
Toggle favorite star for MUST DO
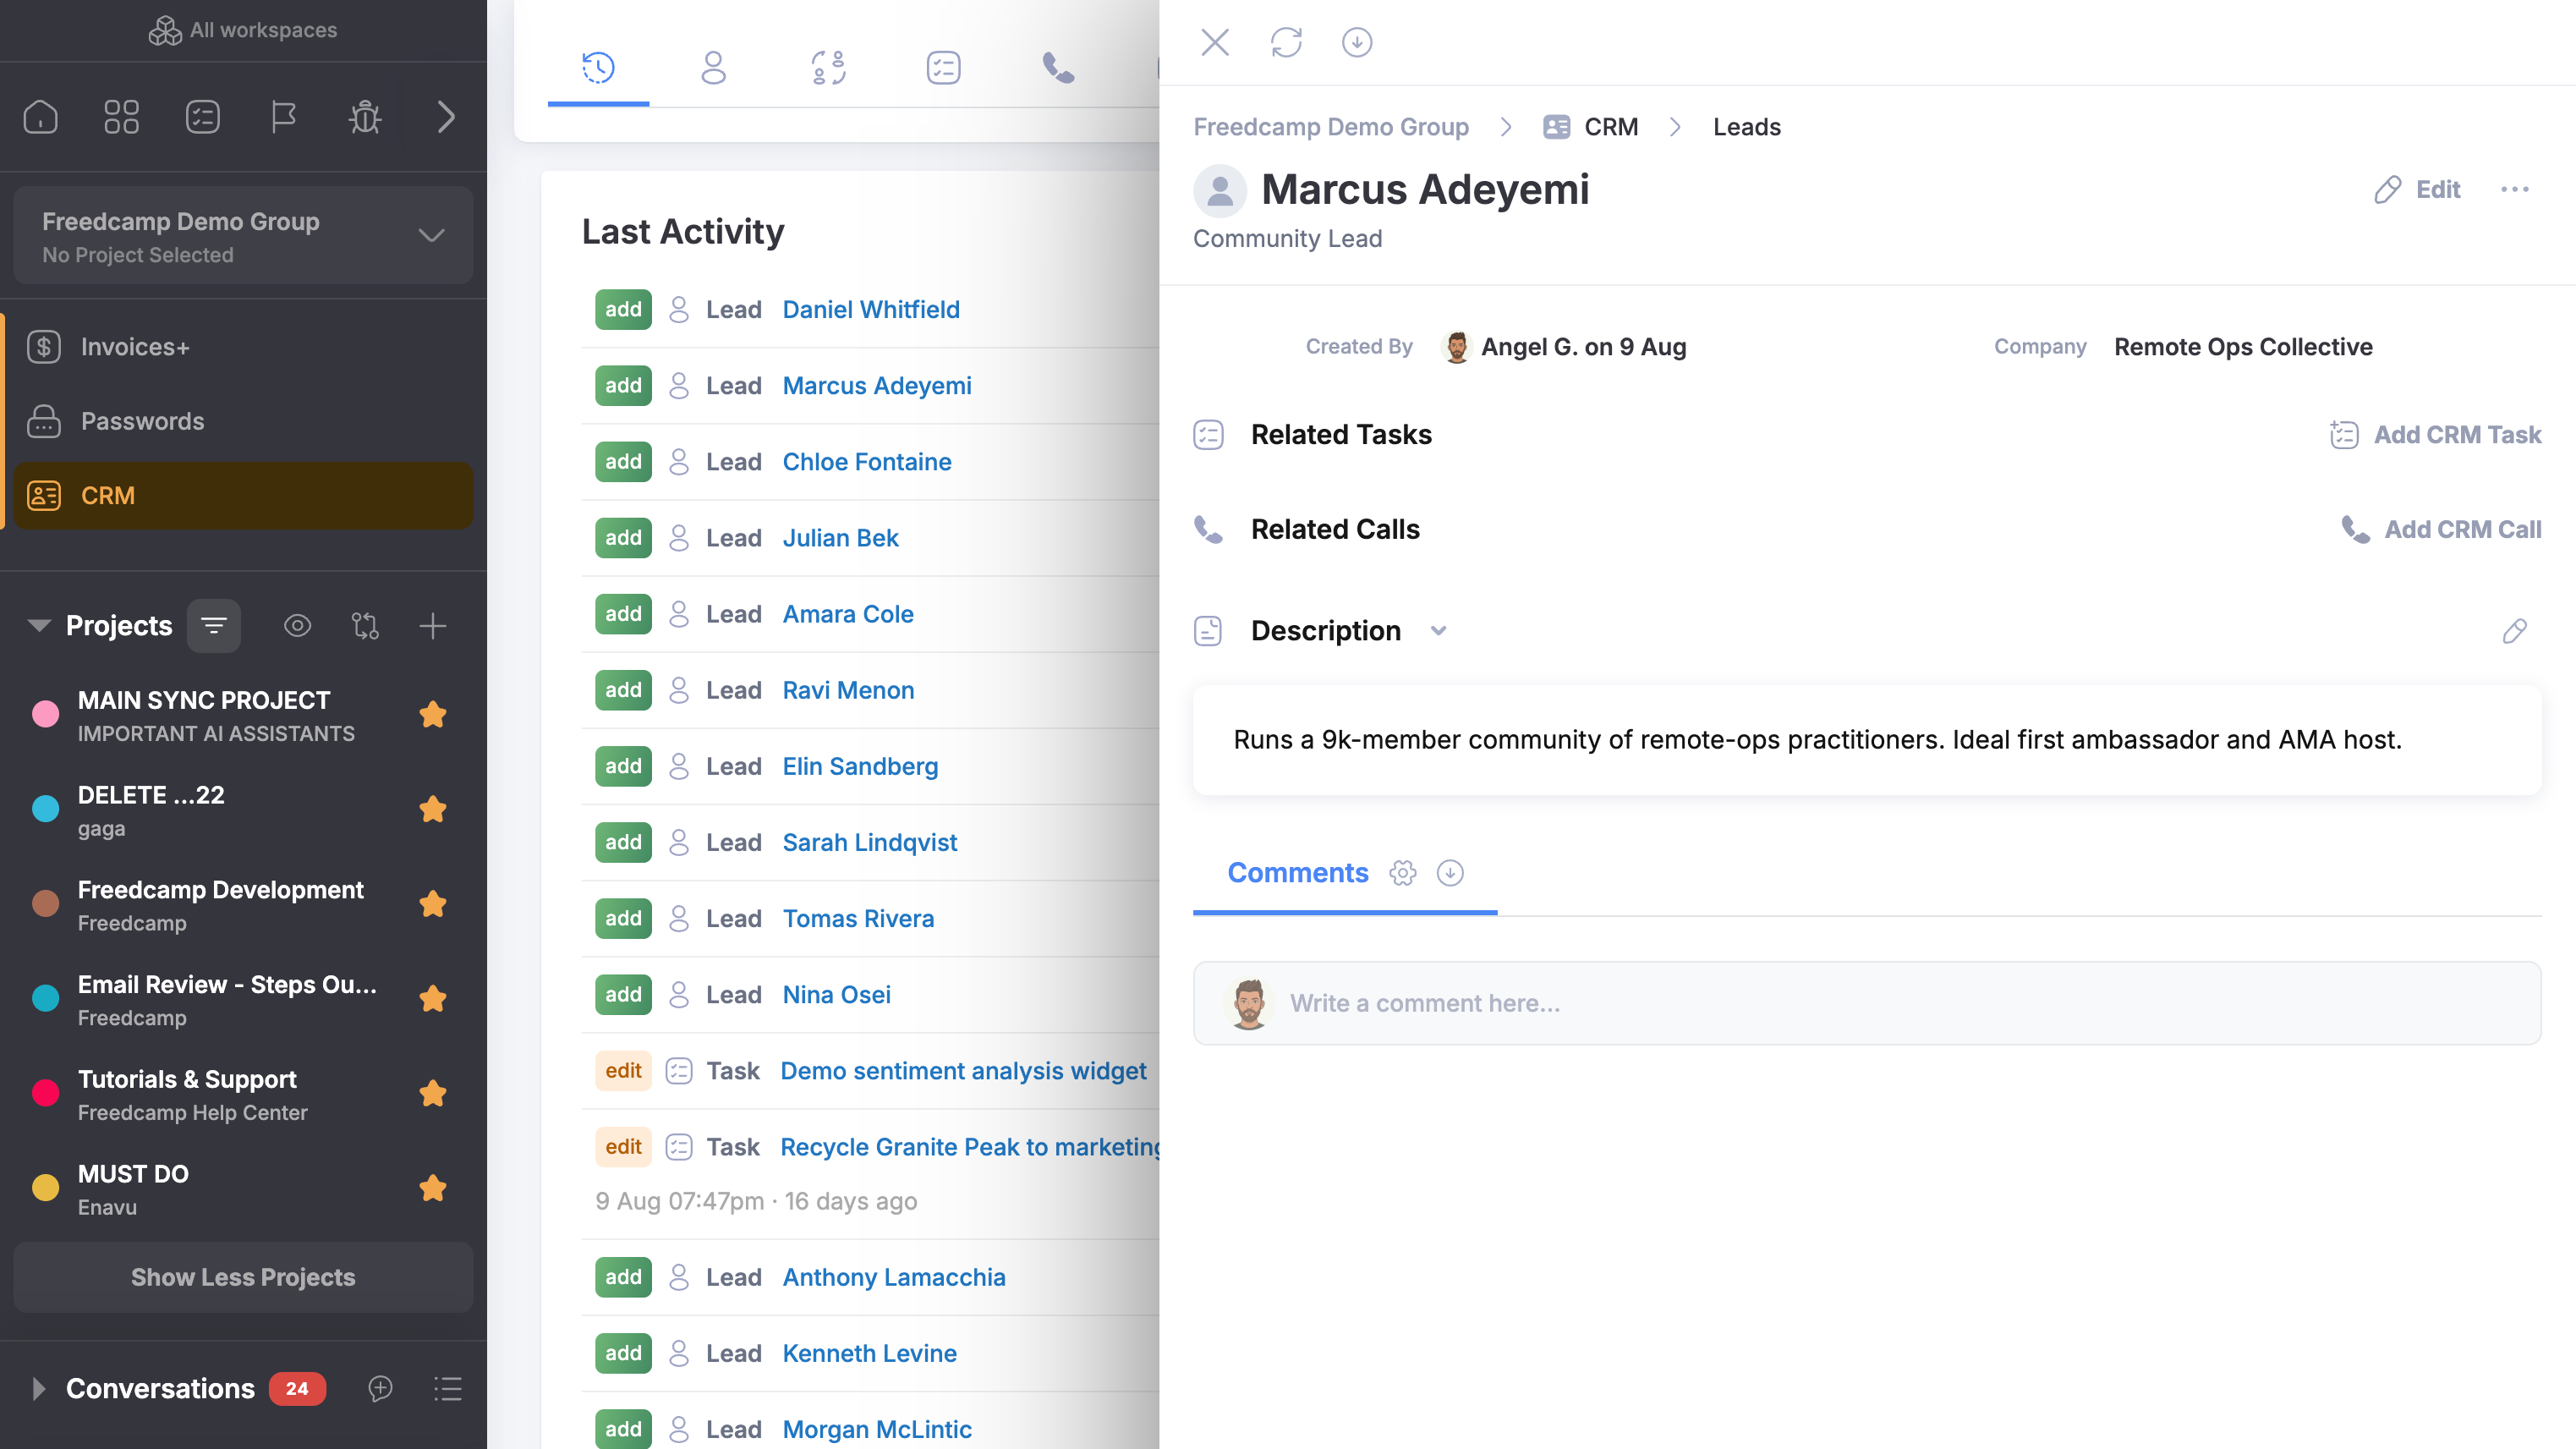coord(433,1188)
